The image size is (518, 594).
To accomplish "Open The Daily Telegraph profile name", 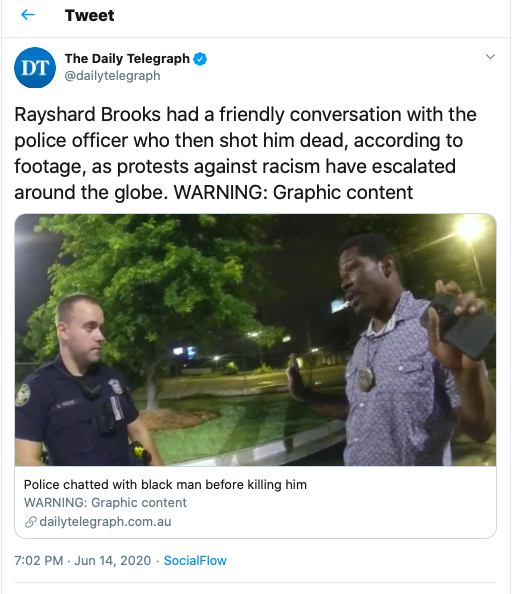I will pos(127,59).
